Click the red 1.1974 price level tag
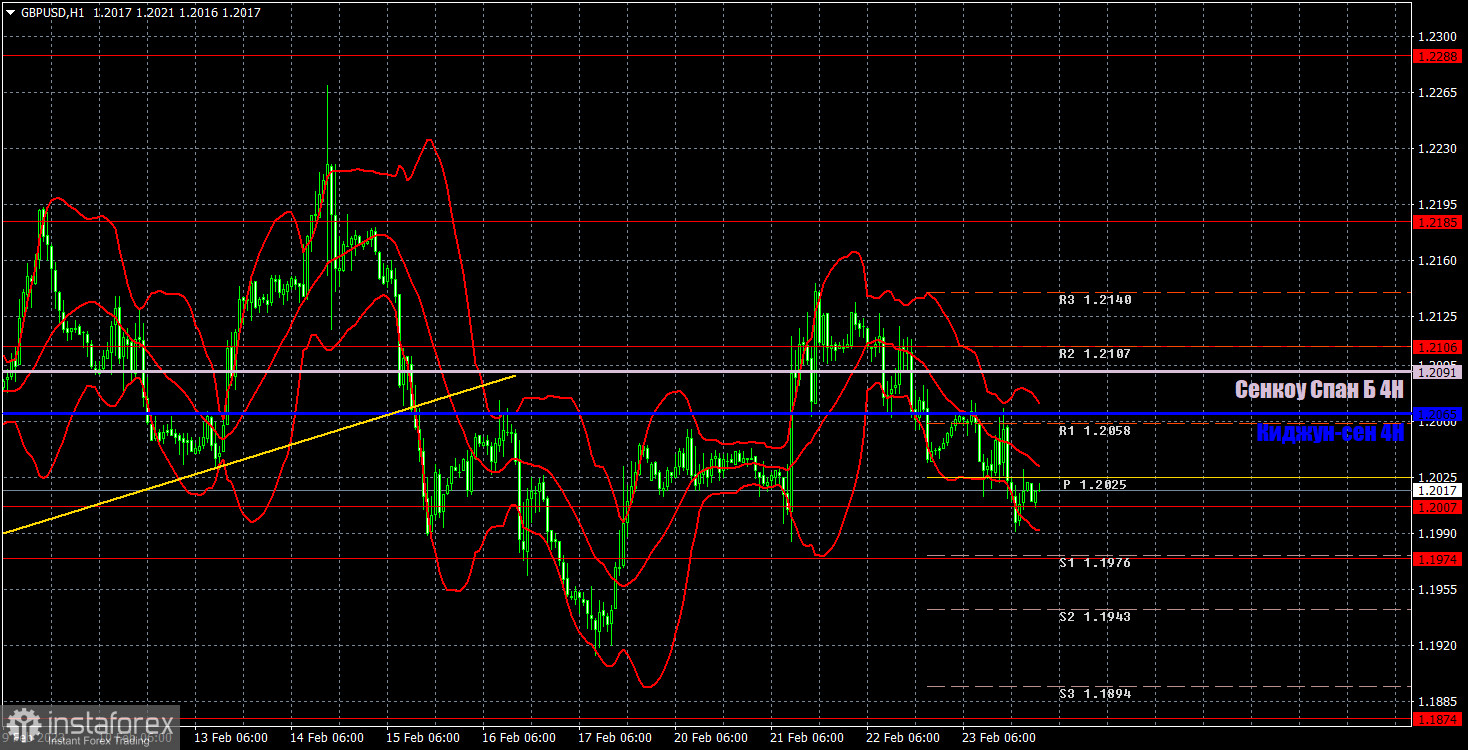This screenshot has width=1468, height=750. [x=1438, y=558]
